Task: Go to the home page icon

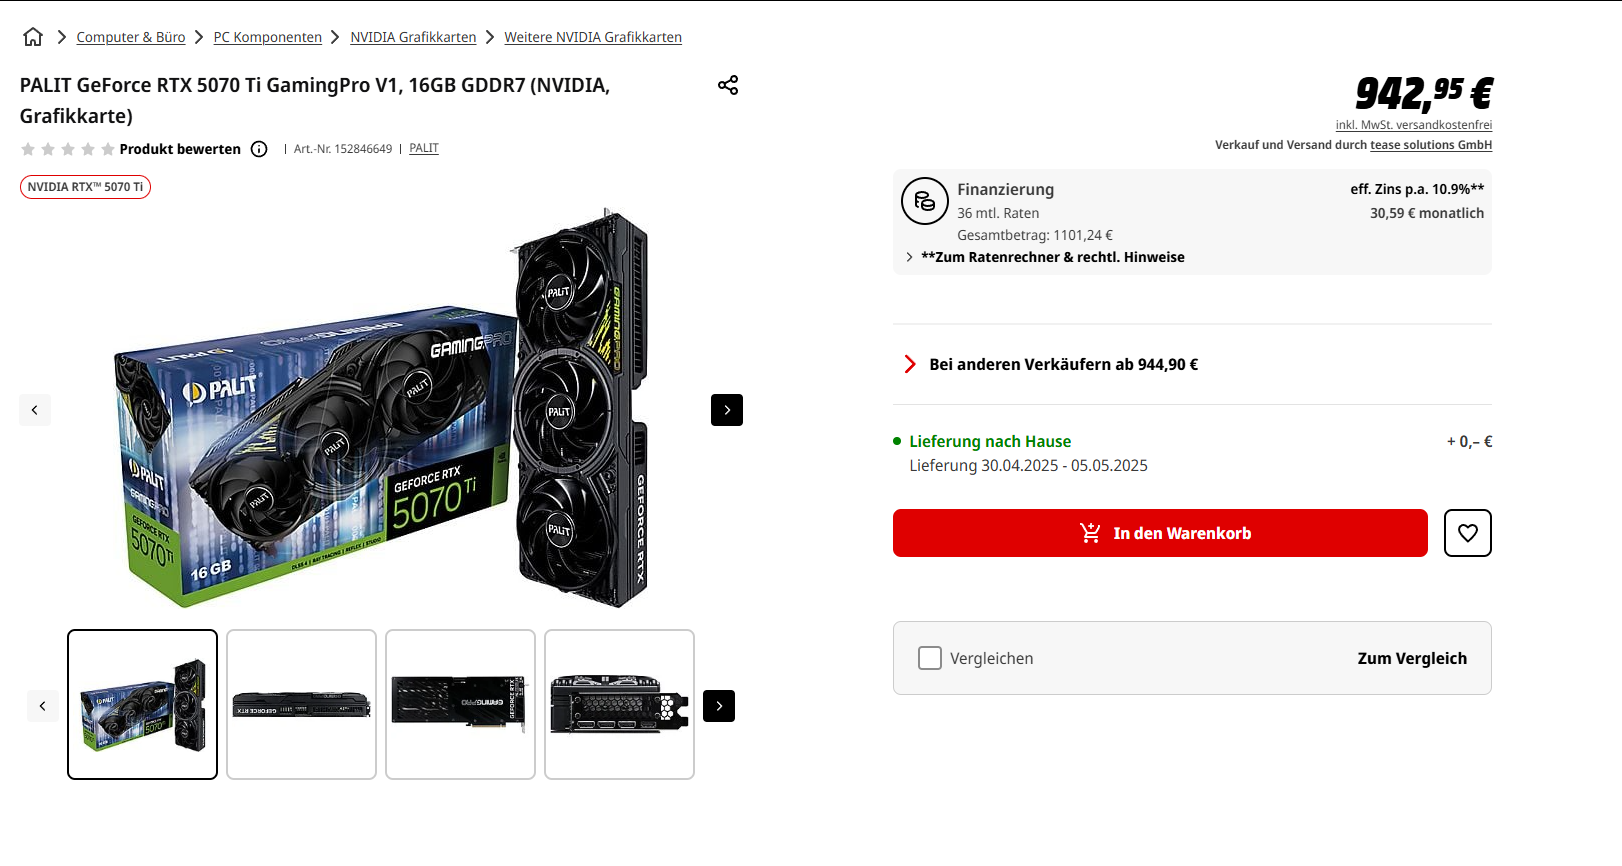Action: point(33,37)
